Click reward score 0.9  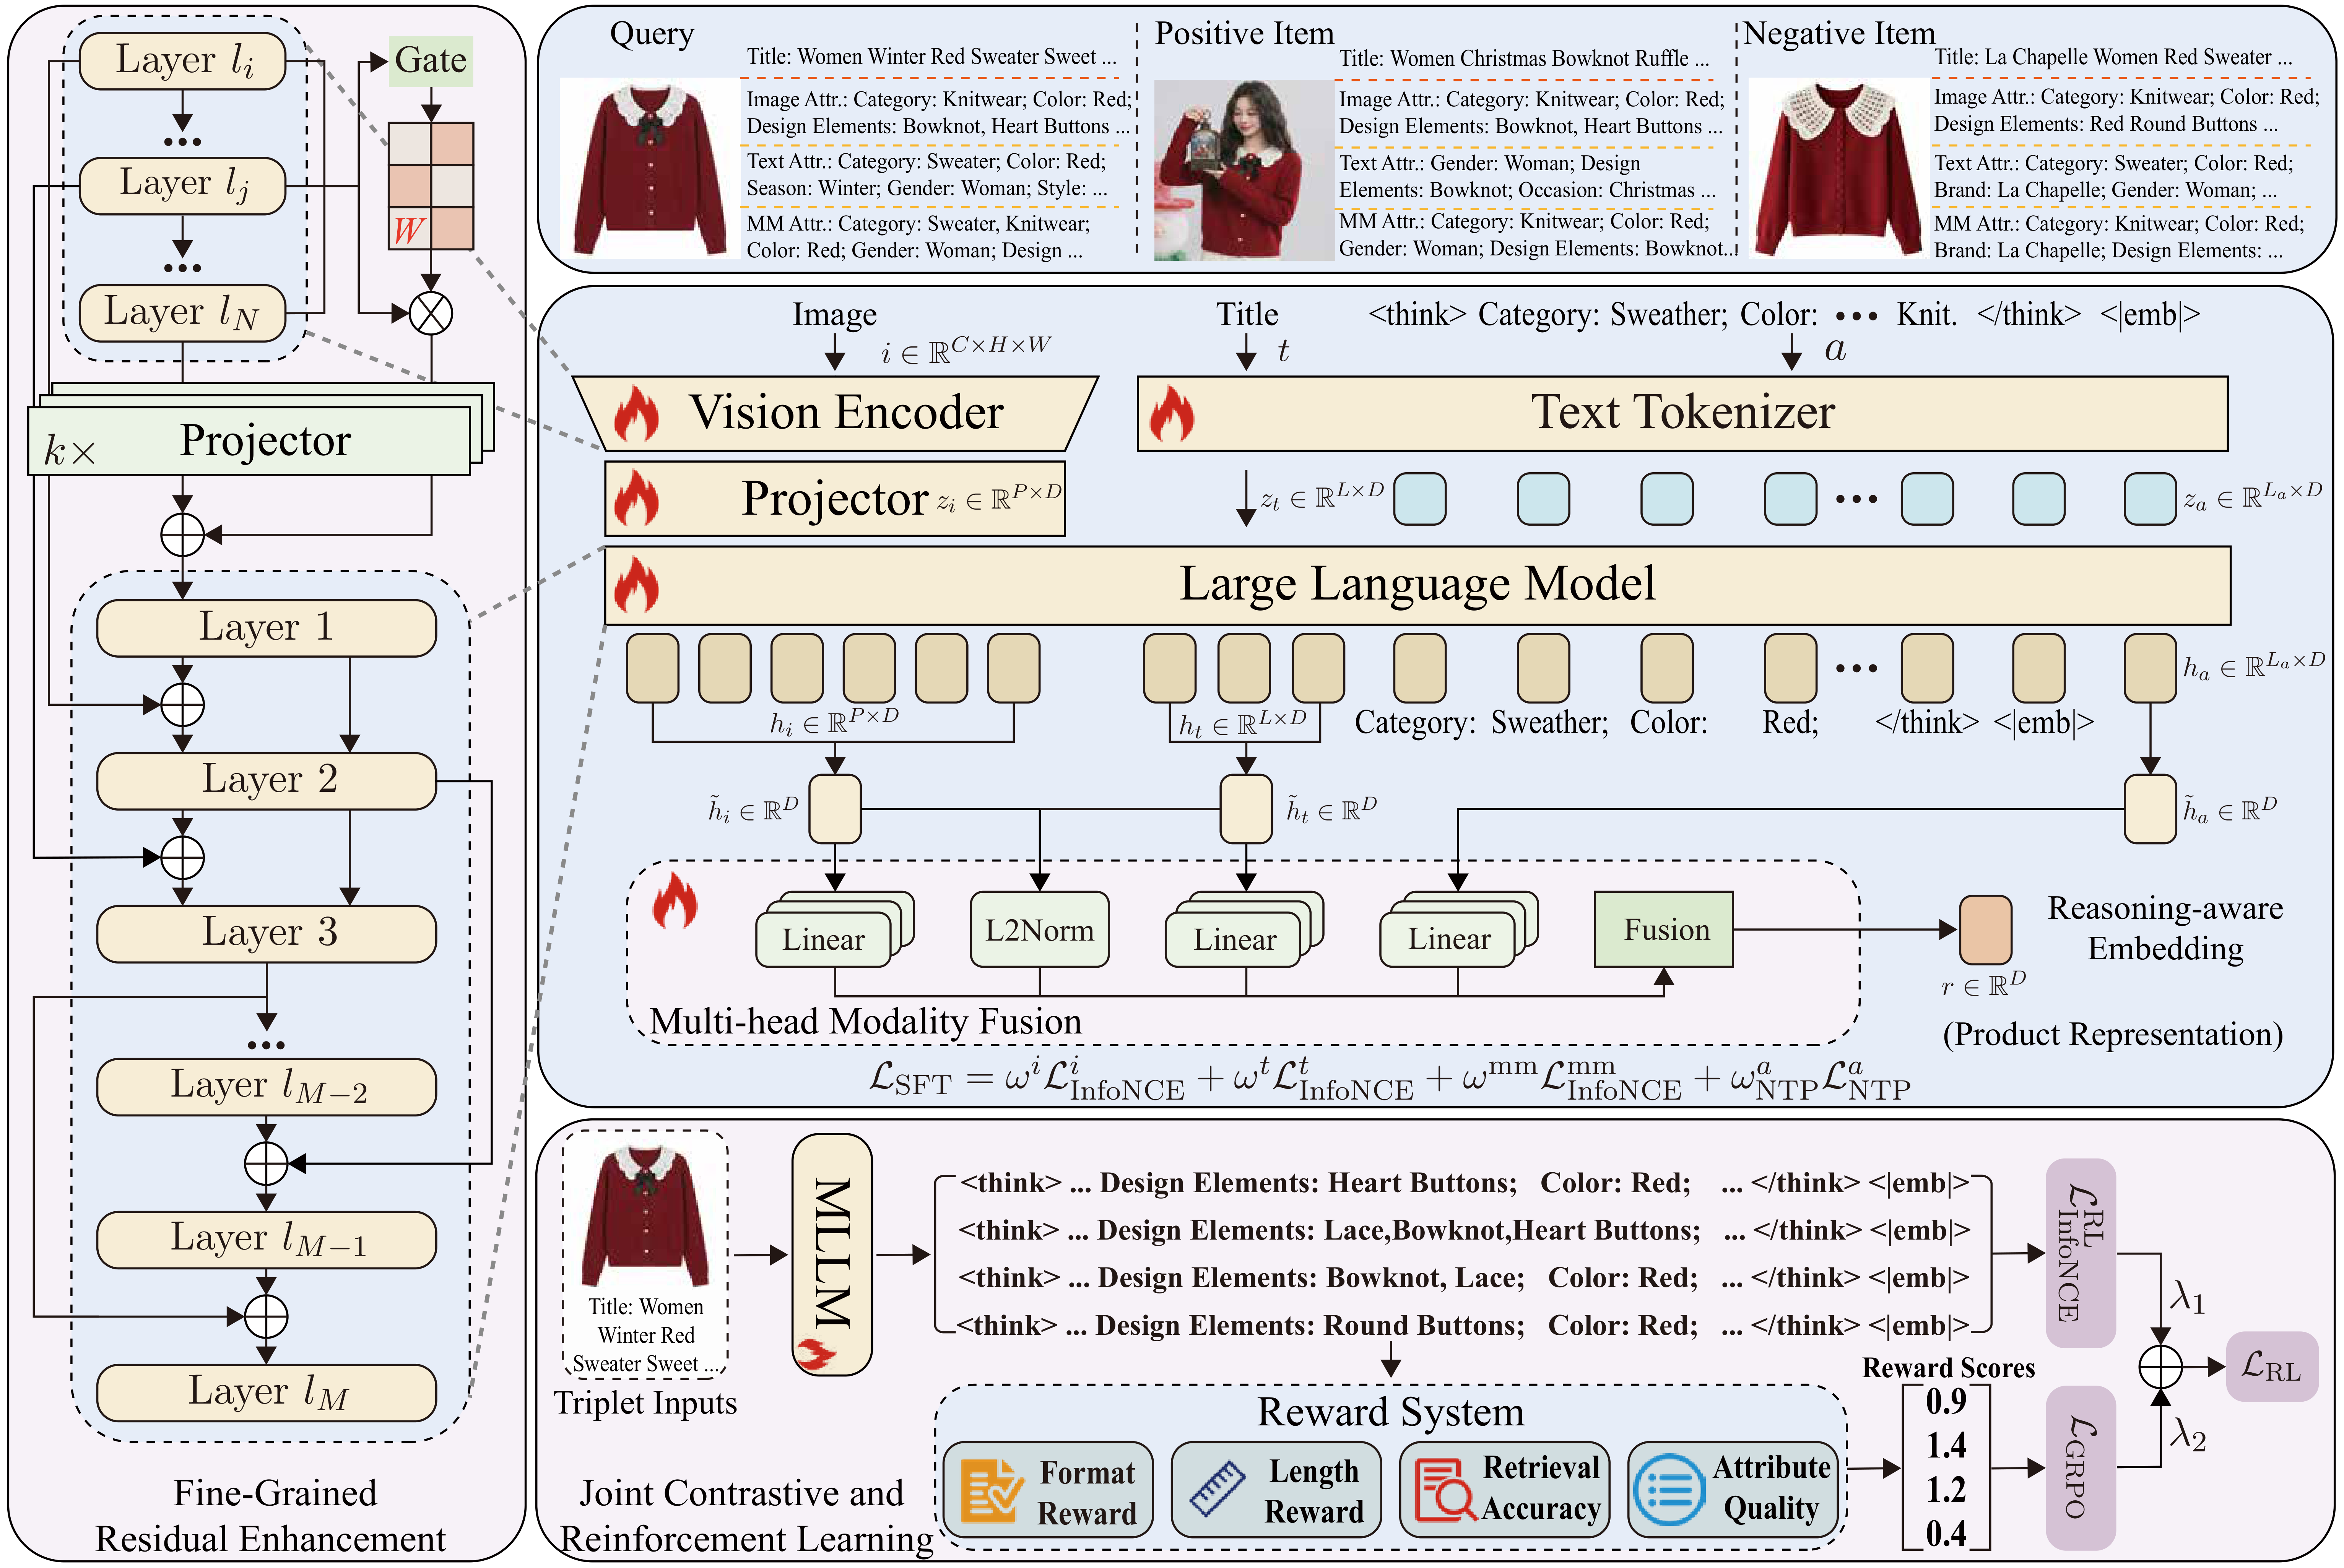pyautogui.click(x=1946, y=1402)
